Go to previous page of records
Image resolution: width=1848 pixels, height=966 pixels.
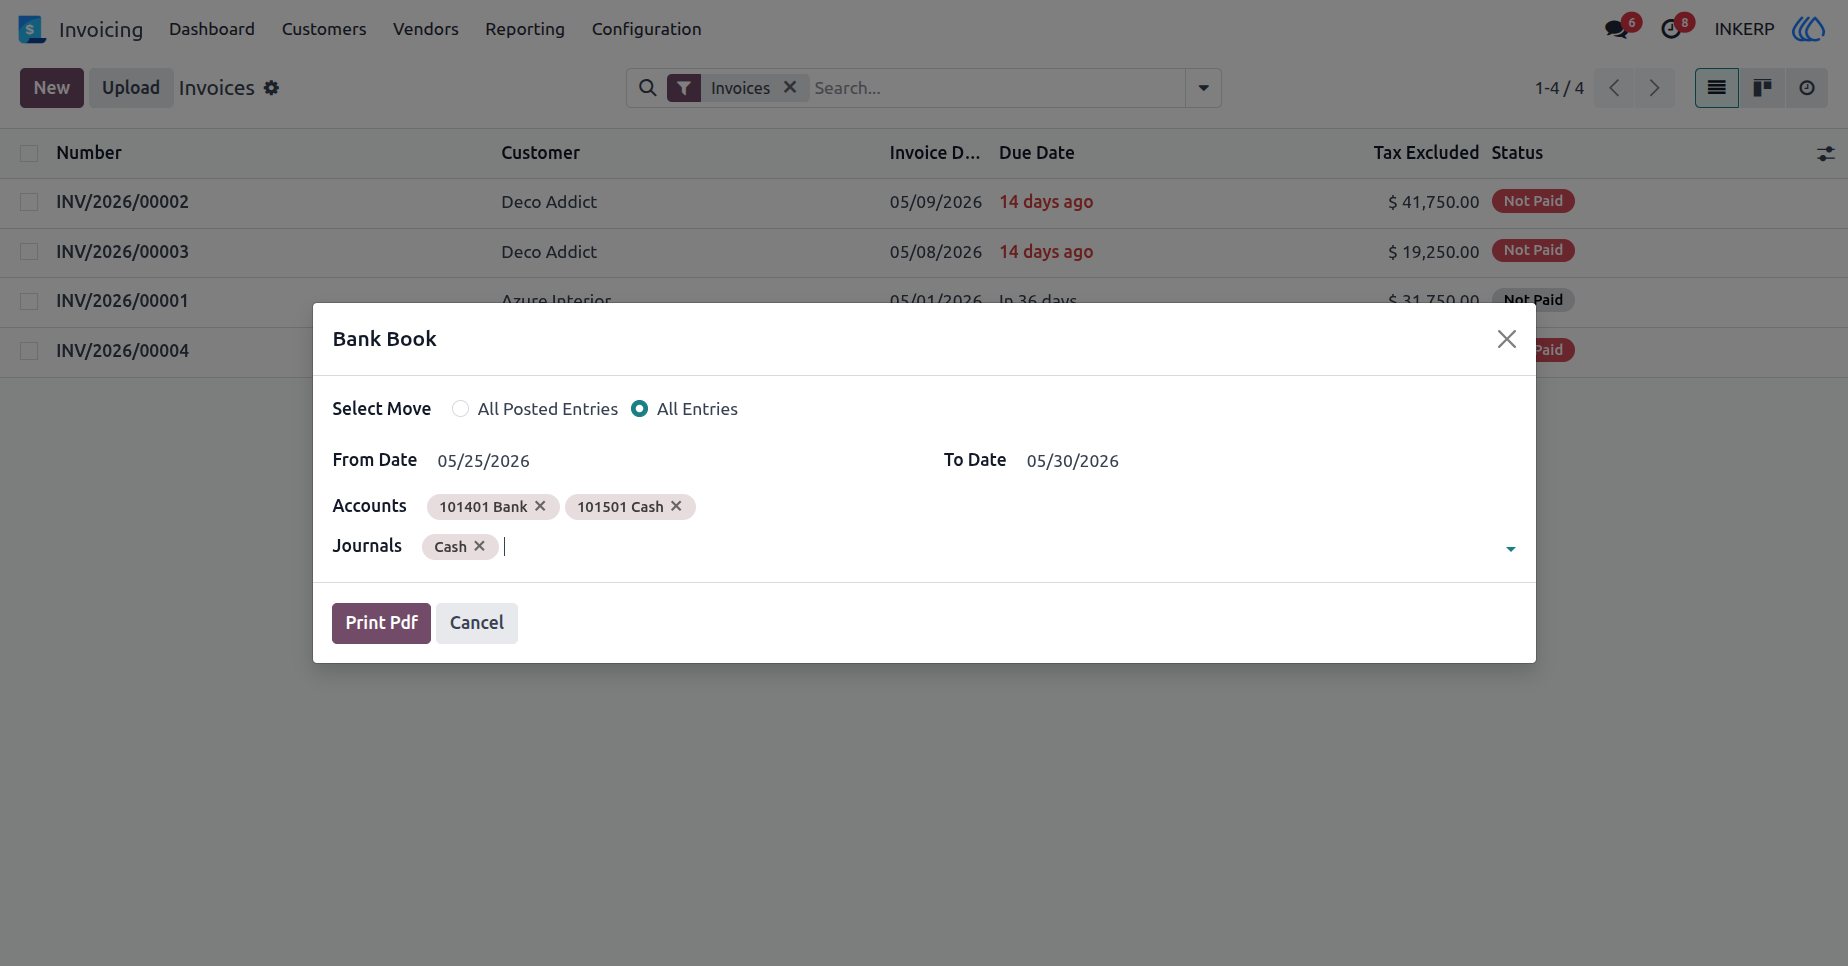(1615, 88)
